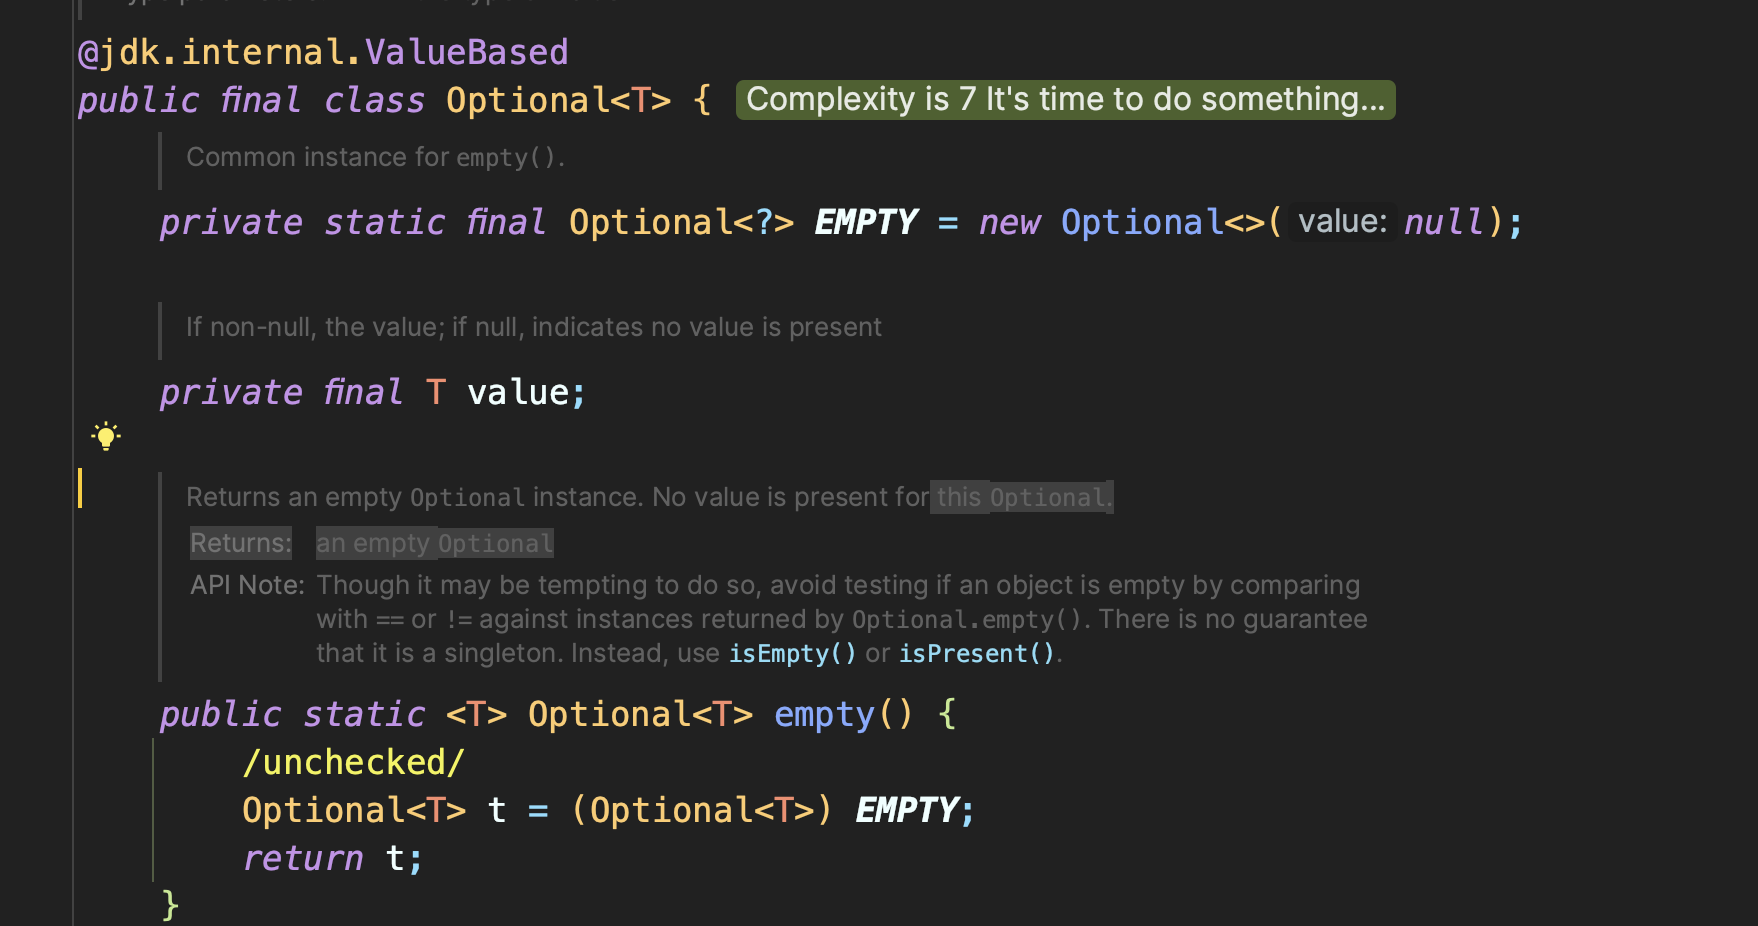
Task: Click the 'Complexity is 7' inlay hint
Action: tap(1065, 100)
